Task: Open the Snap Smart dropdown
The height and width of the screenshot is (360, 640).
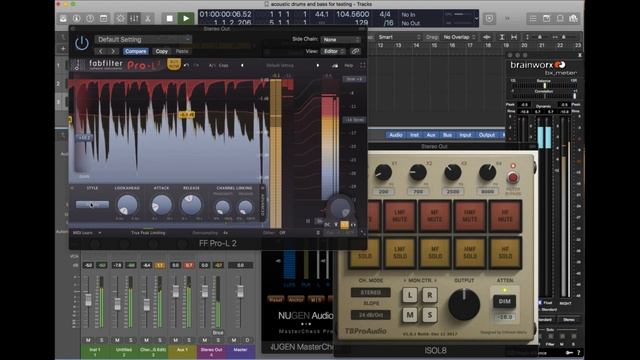Action: (x=398, y=37)
